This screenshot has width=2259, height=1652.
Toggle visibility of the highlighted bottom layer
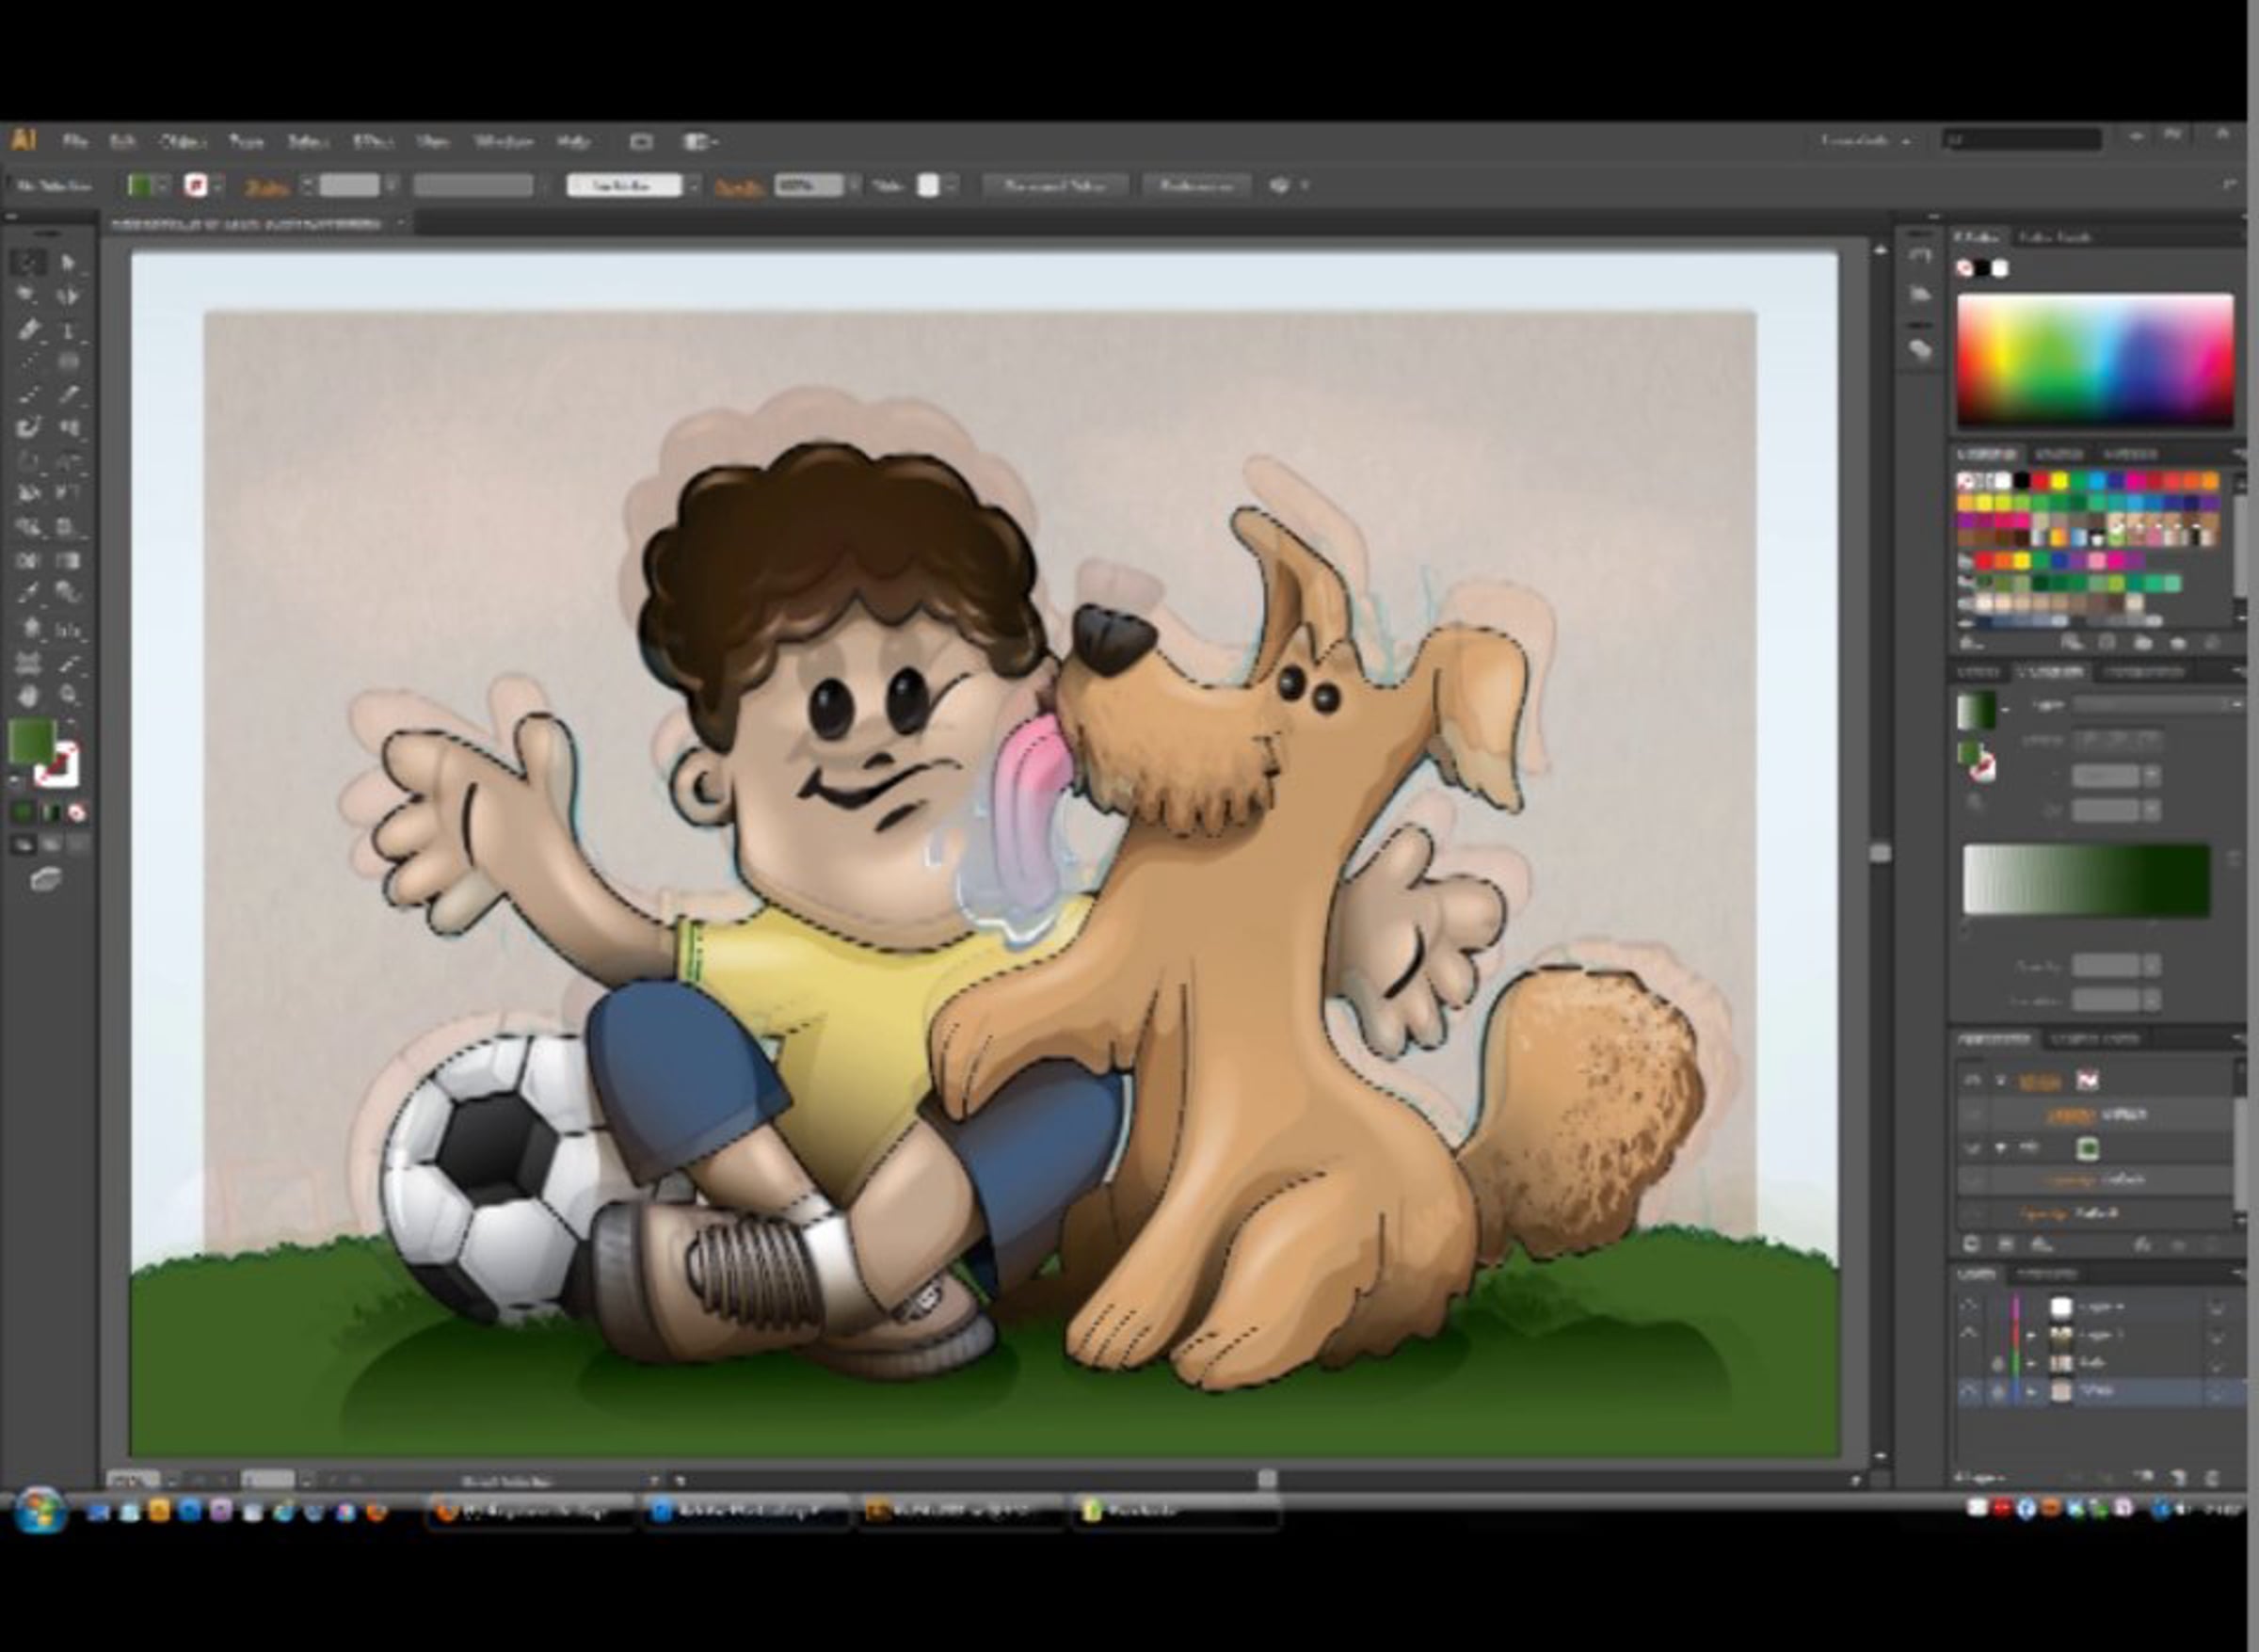pos(1969,1391)
